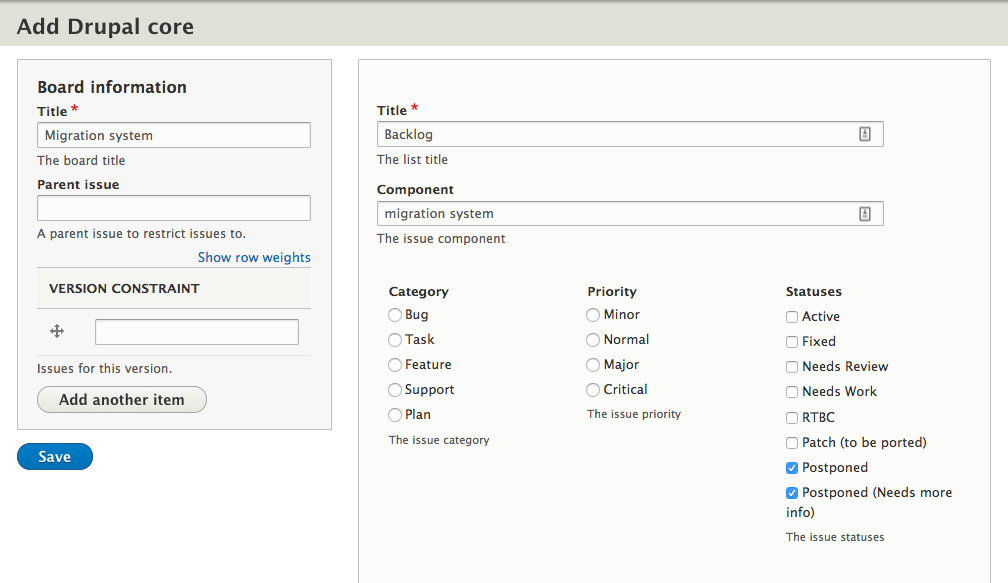Click the text 'The board title'
The width and height of the screenshot is (1008, 583).
tap(81, 161)
